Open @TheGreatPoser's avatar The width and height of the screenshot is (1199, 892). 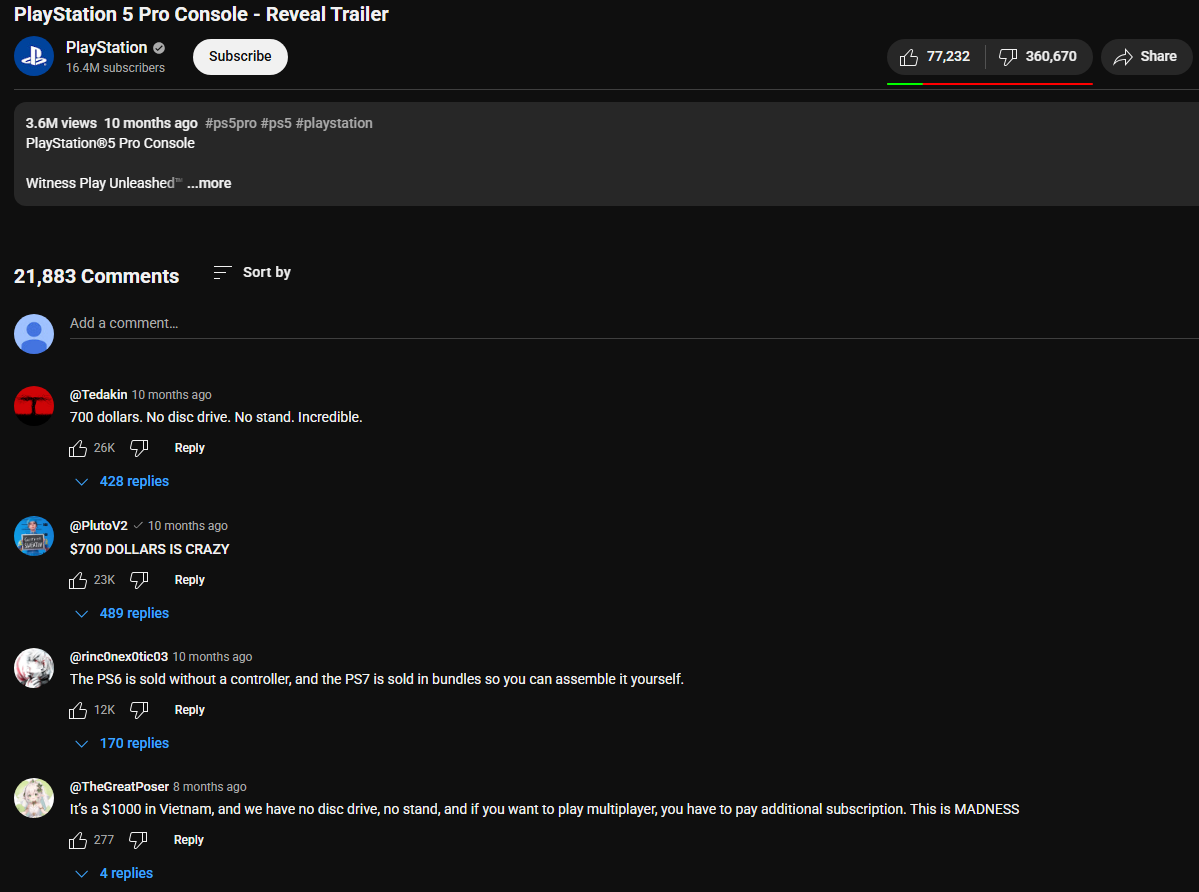coord(34,798)
